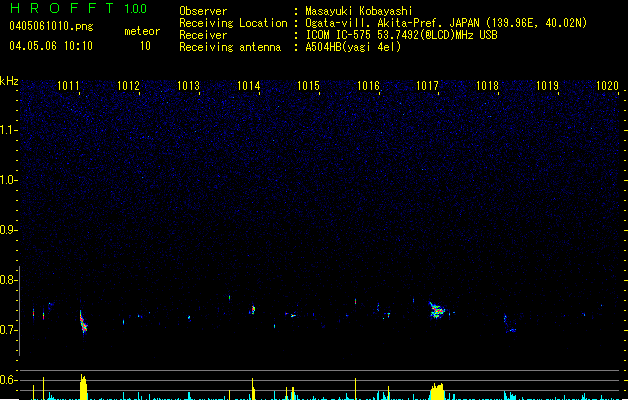Click the ICOM IC-575 53.7492 MHz USB text
Viewport: 629px width, 400px height.
click(402, 35)
